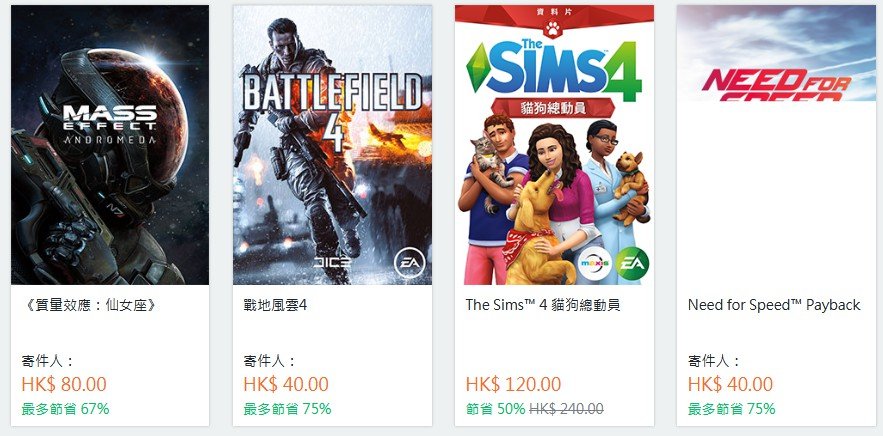Open the Mass Effect Andromeda cover art
The image size is (883, 436).
click(x=110, y=145)
